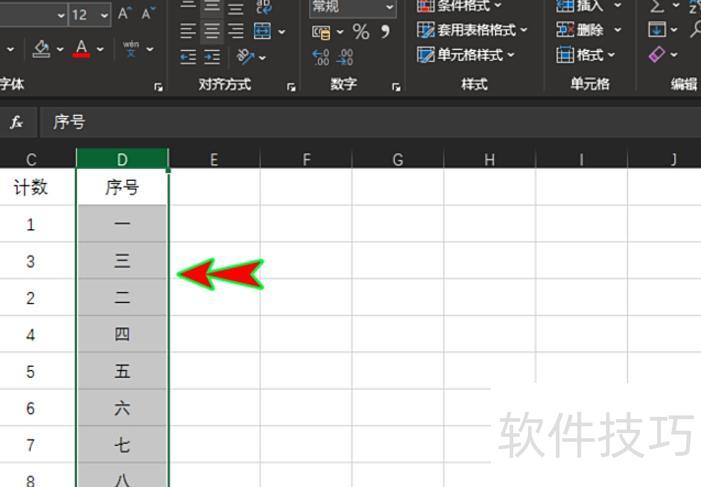Click Merge and Center icon
Screen dimensions: 701x487
click(262, 31)
